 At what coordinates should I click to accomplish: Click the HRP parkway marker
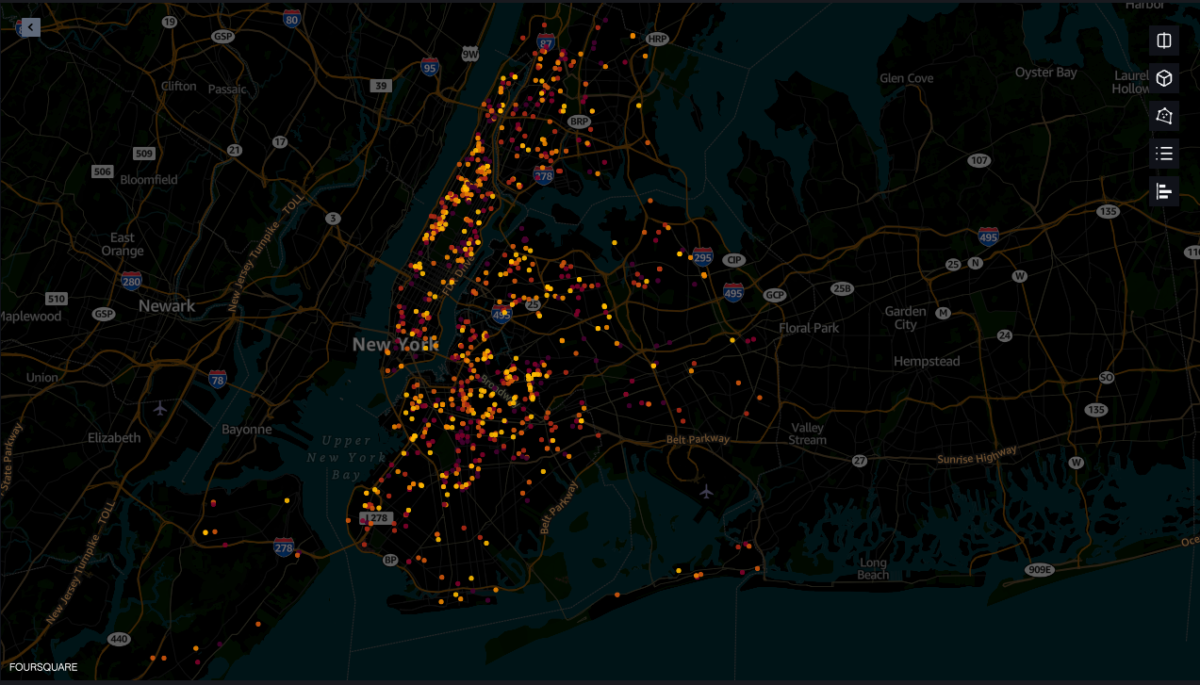point(657,39)
